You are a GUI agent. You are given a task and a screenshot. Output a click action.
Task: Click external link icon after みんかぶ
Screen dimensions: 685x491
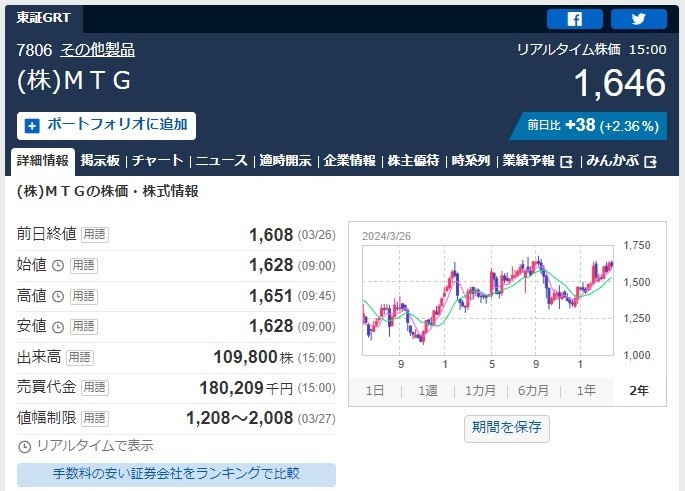650,162
